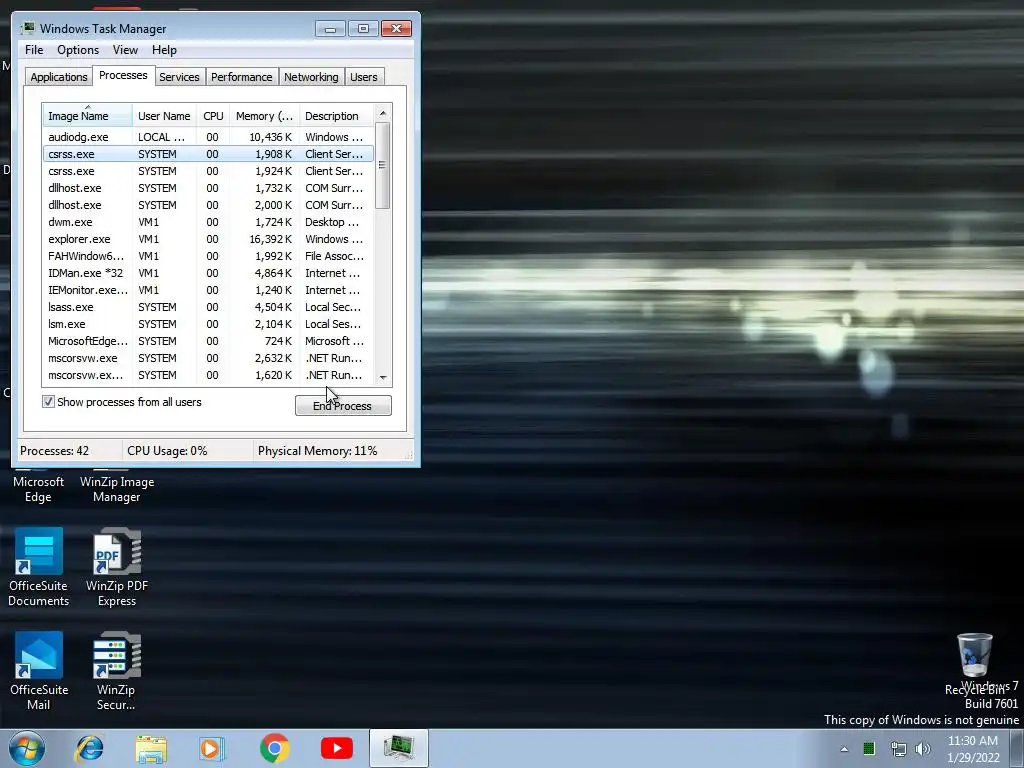This screenshot has width=1024, height=768.
Task: Open the Windows Start menu orb
Action: (x=26, y=748)
